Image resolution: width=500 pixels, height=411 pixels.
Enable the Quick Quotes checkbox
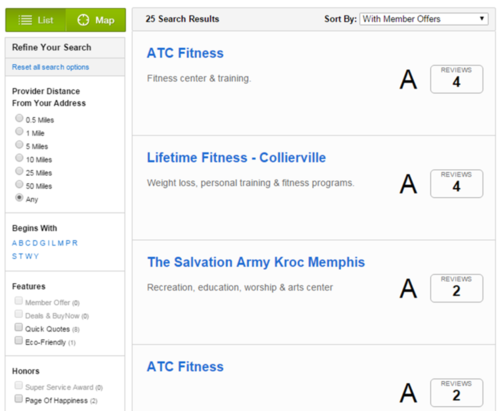click(x=19, y=327)
